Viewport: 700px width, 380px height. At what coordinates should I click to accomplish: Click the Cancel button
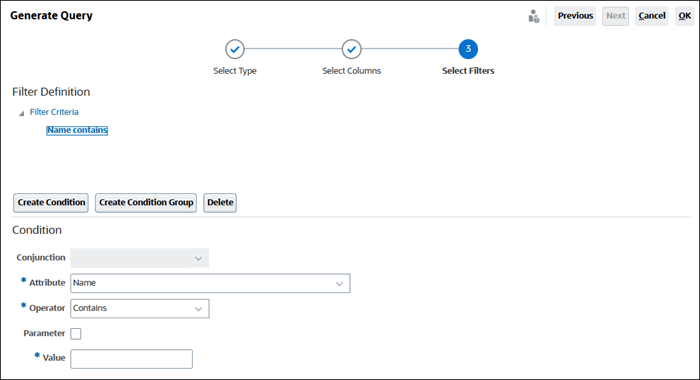(x=652, y=16)
